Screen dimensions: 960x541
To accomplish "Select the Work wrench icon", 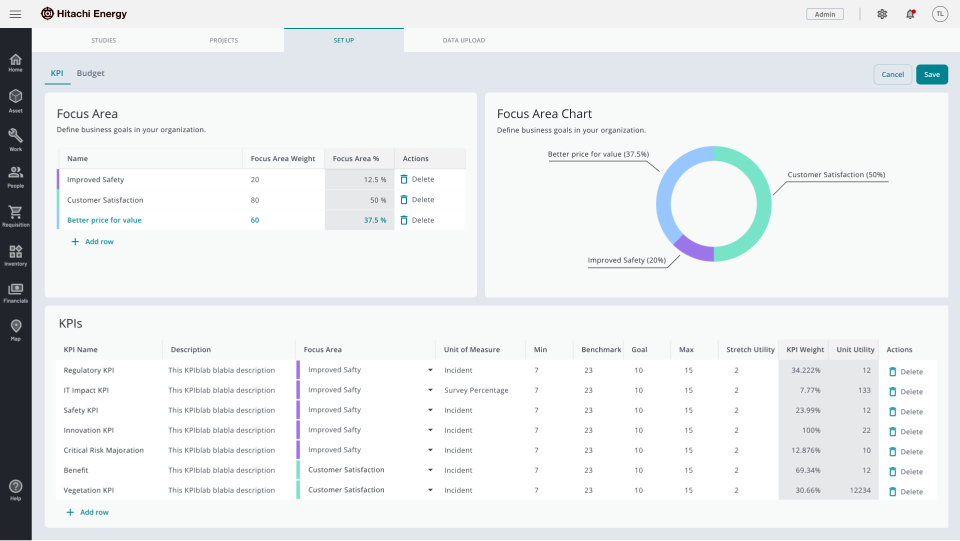I will (x=15, y=138).
